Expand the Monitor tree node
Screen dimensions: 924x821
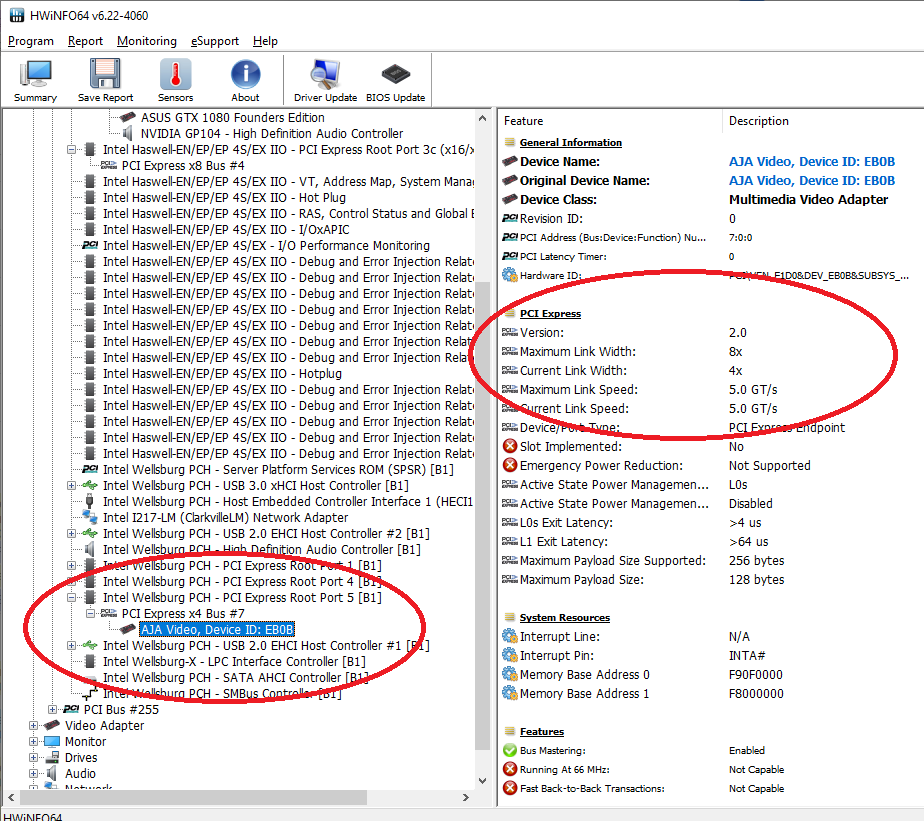(x=33, y=741)
